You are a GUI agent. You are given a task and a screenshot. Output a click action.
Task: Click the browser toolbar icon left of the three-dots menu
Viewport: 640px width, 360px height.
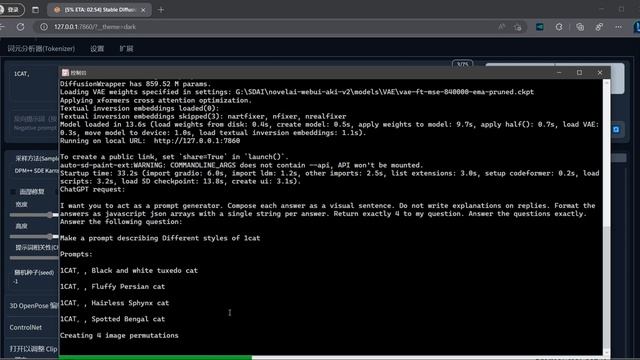coord(599,27)
